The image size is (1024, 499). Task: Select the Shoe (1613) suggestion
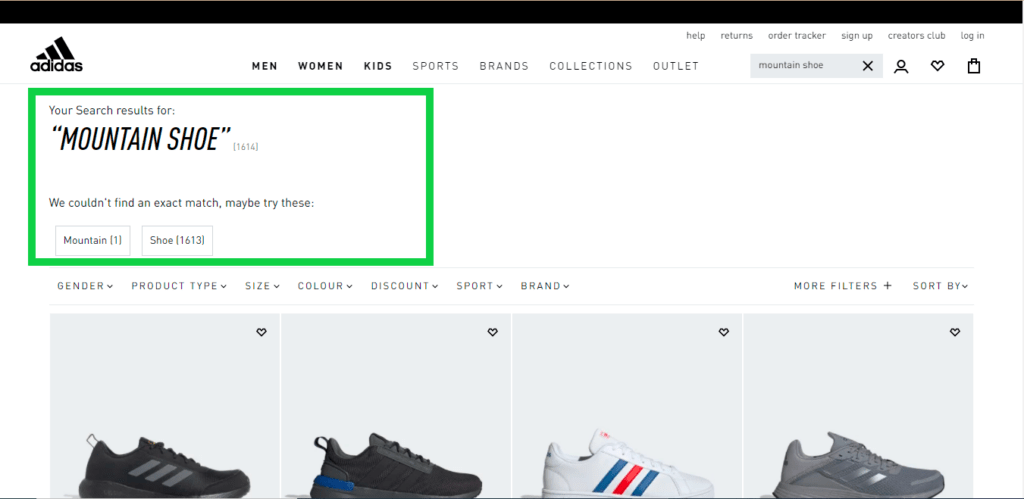tap(177, 240)
